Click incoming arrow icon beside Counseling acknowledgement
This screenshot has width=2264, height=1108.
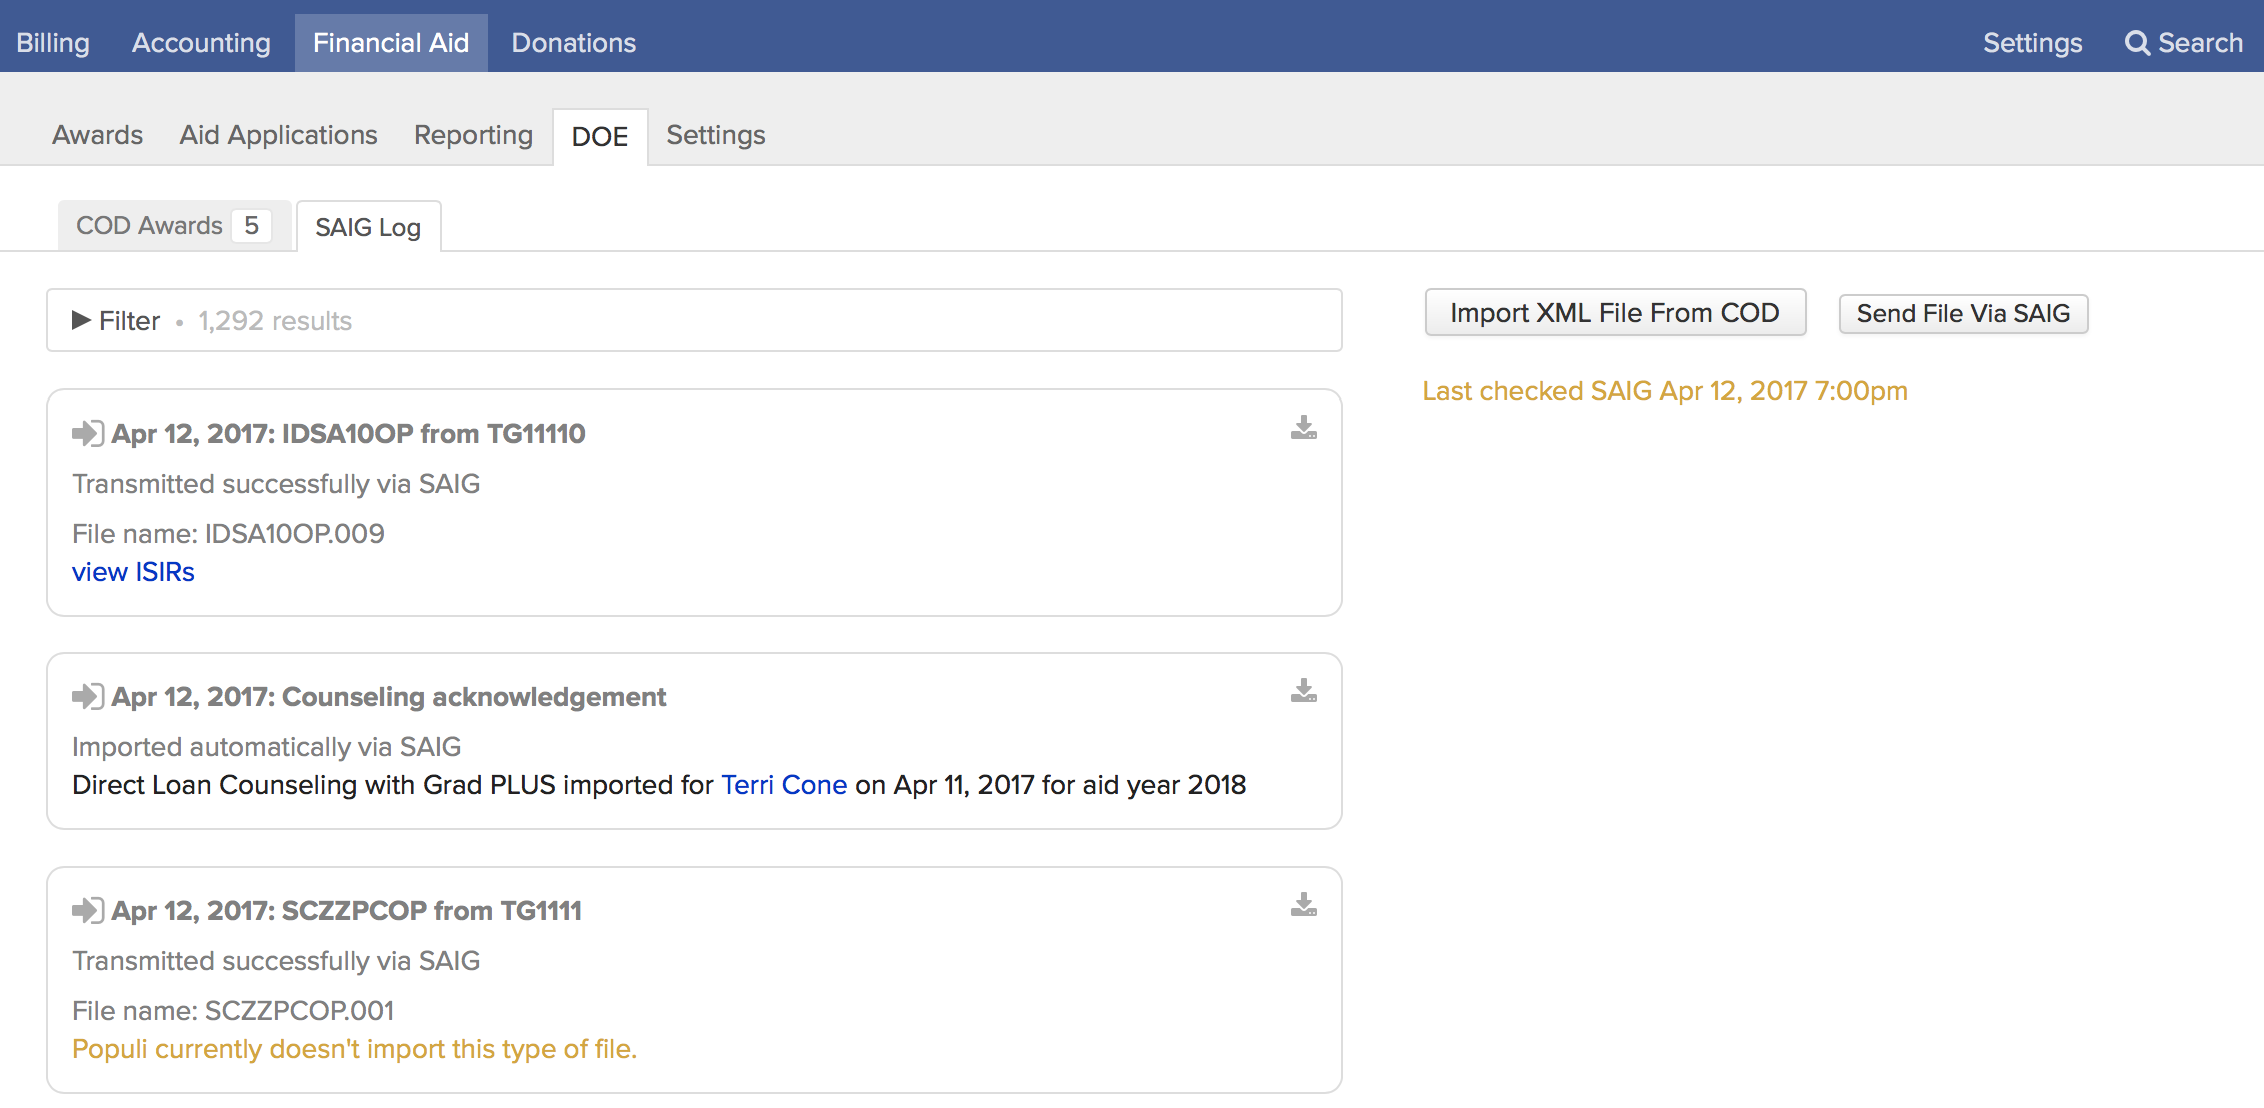[x=88, y=697]
